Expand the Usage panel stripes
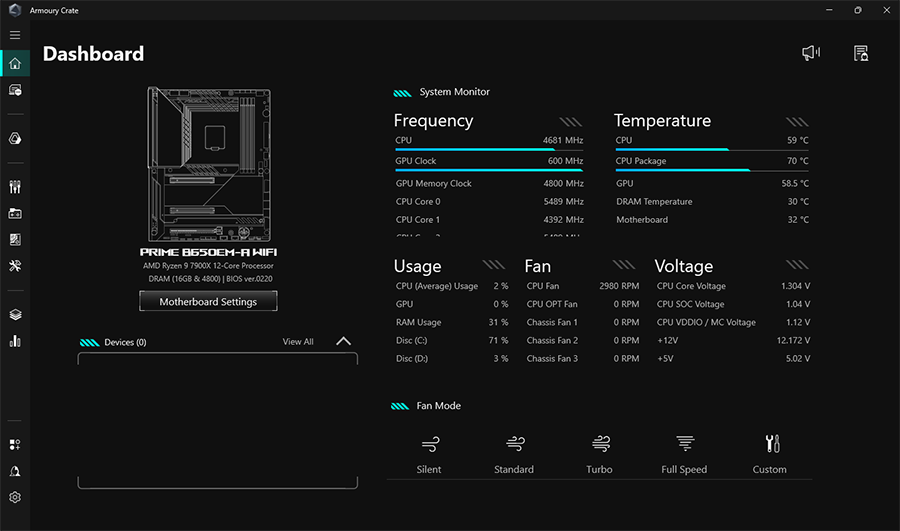This screenshot has height=531, width=900. point(494,265)
